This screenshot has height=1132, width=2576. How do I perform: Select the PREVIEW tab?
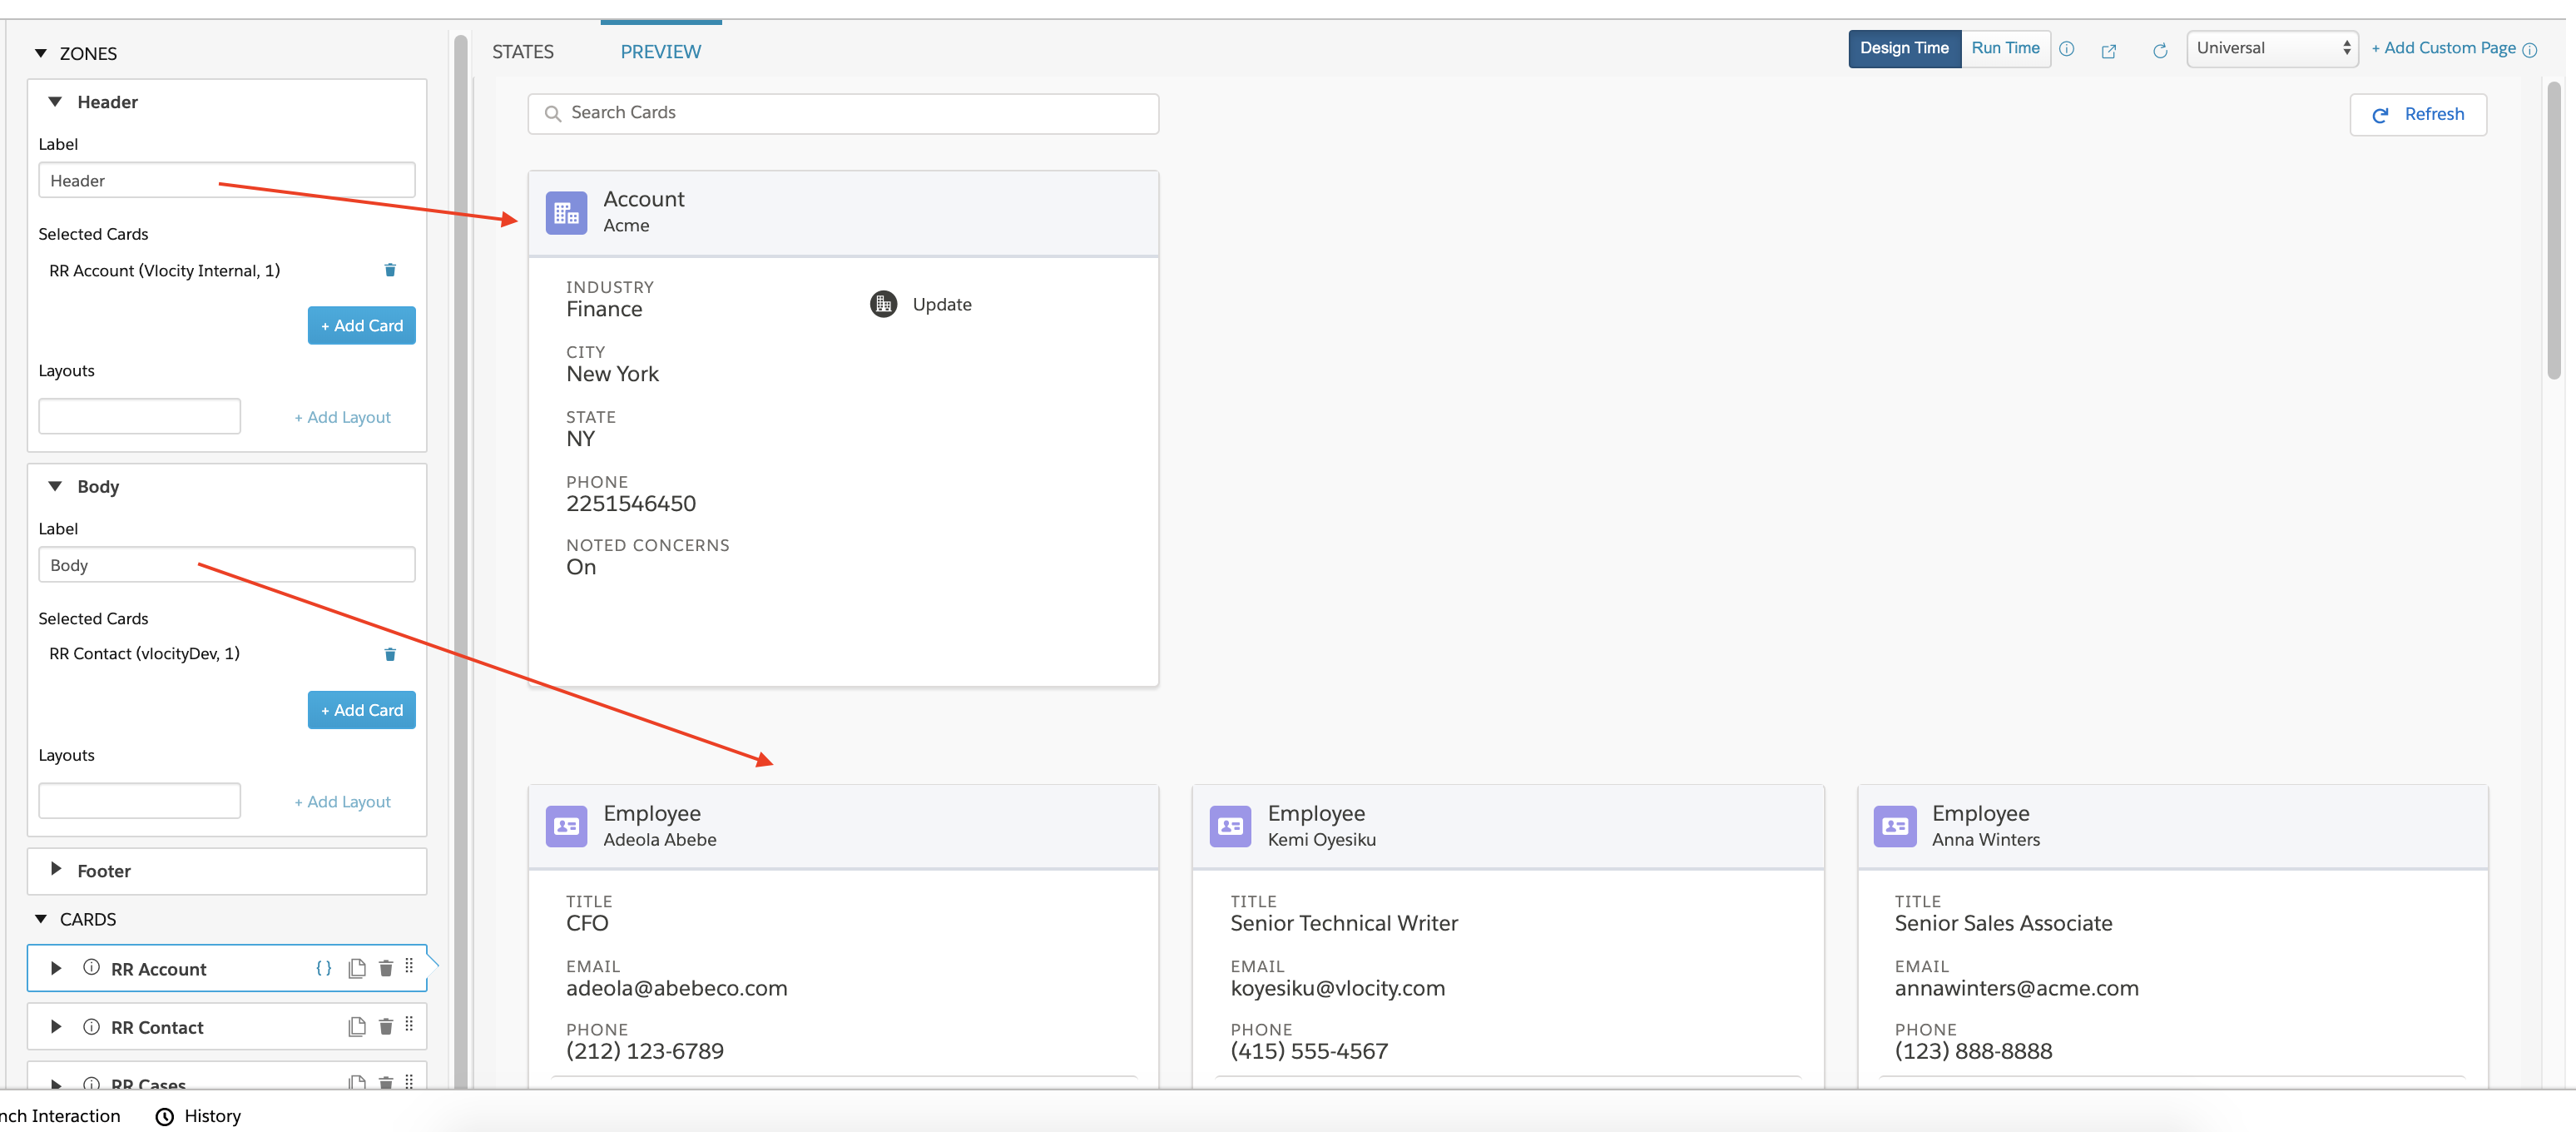(661, 52)
